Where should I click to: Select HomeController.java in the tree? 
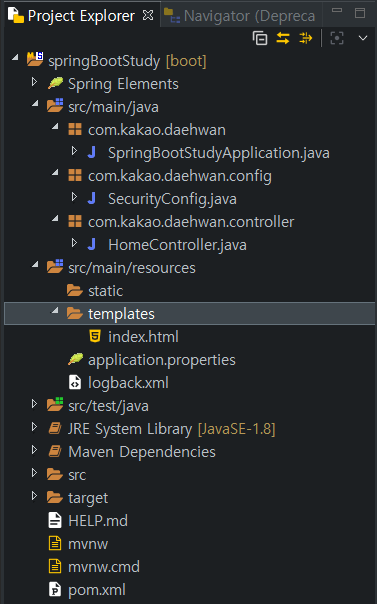click(x=178, y=245)
